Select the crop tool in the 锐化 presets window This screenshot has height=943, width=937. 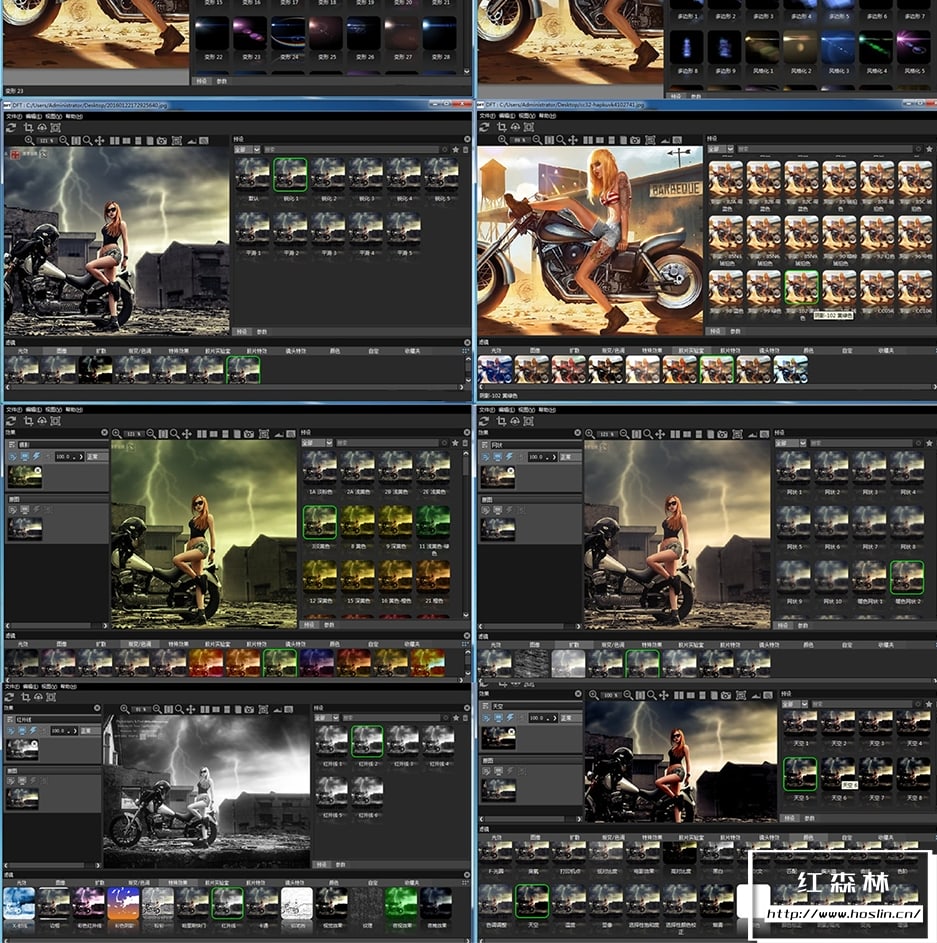28,127
